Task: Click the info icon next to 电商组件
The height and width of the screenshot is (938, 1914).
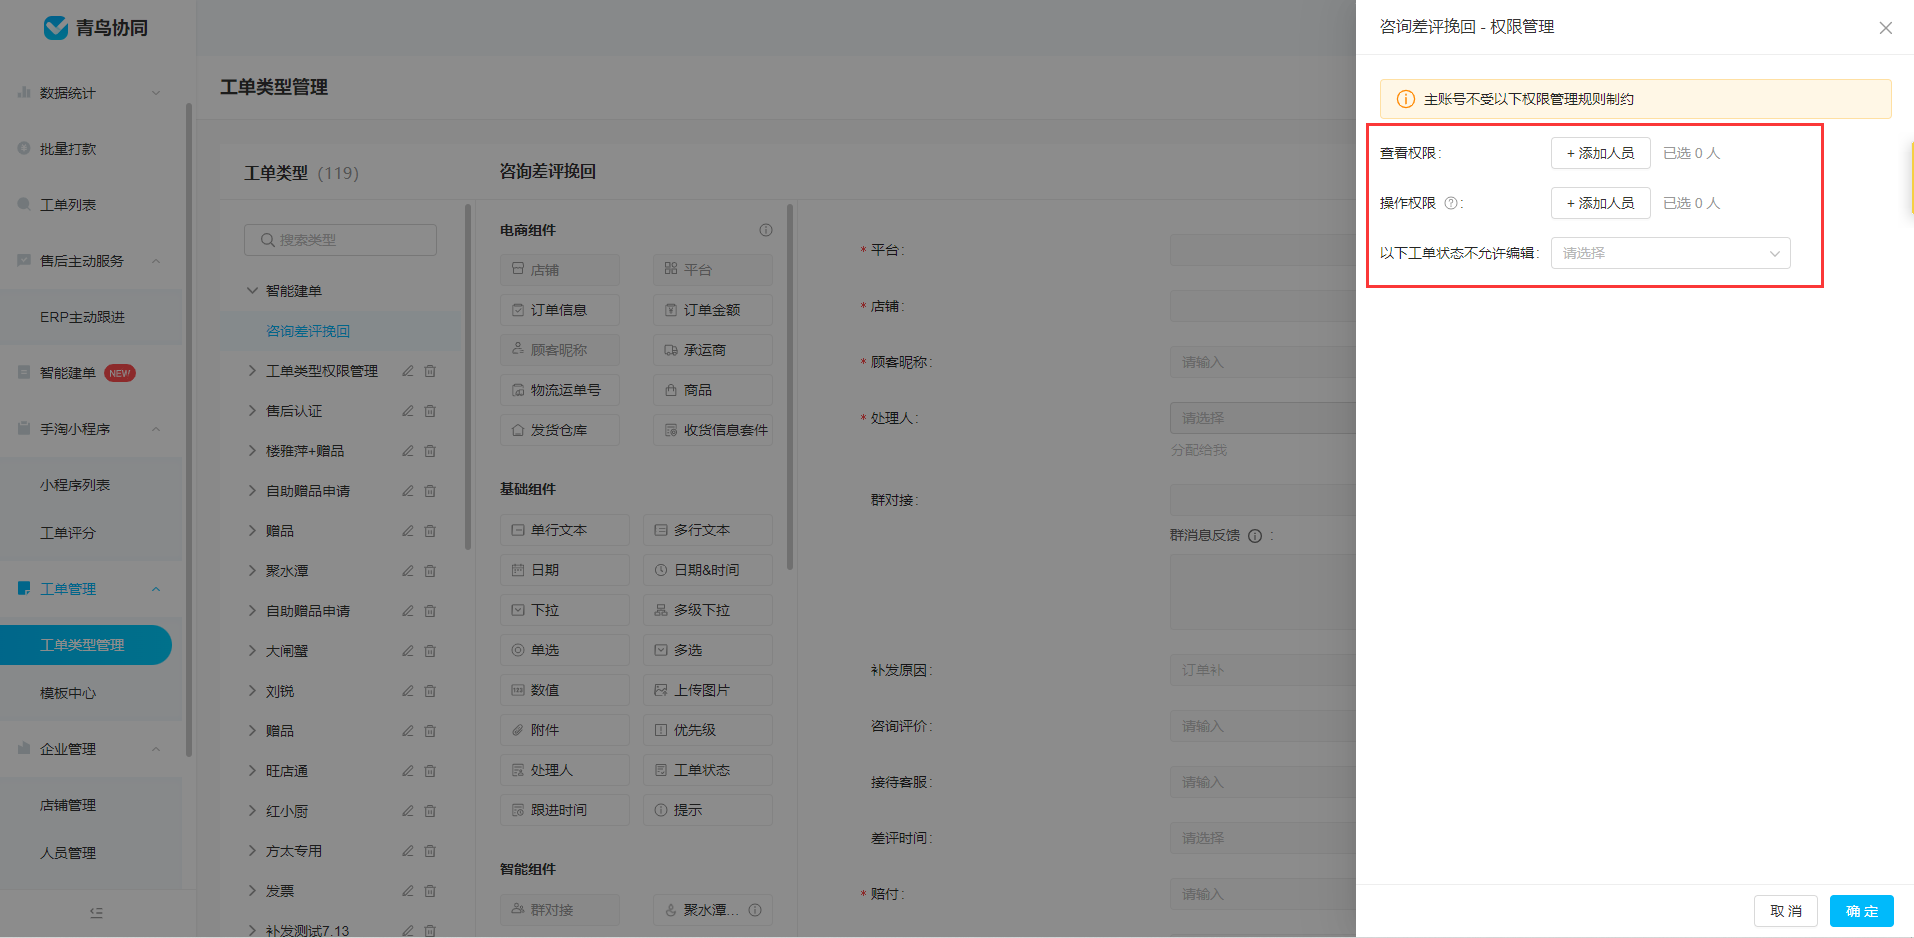Action: 766,230
